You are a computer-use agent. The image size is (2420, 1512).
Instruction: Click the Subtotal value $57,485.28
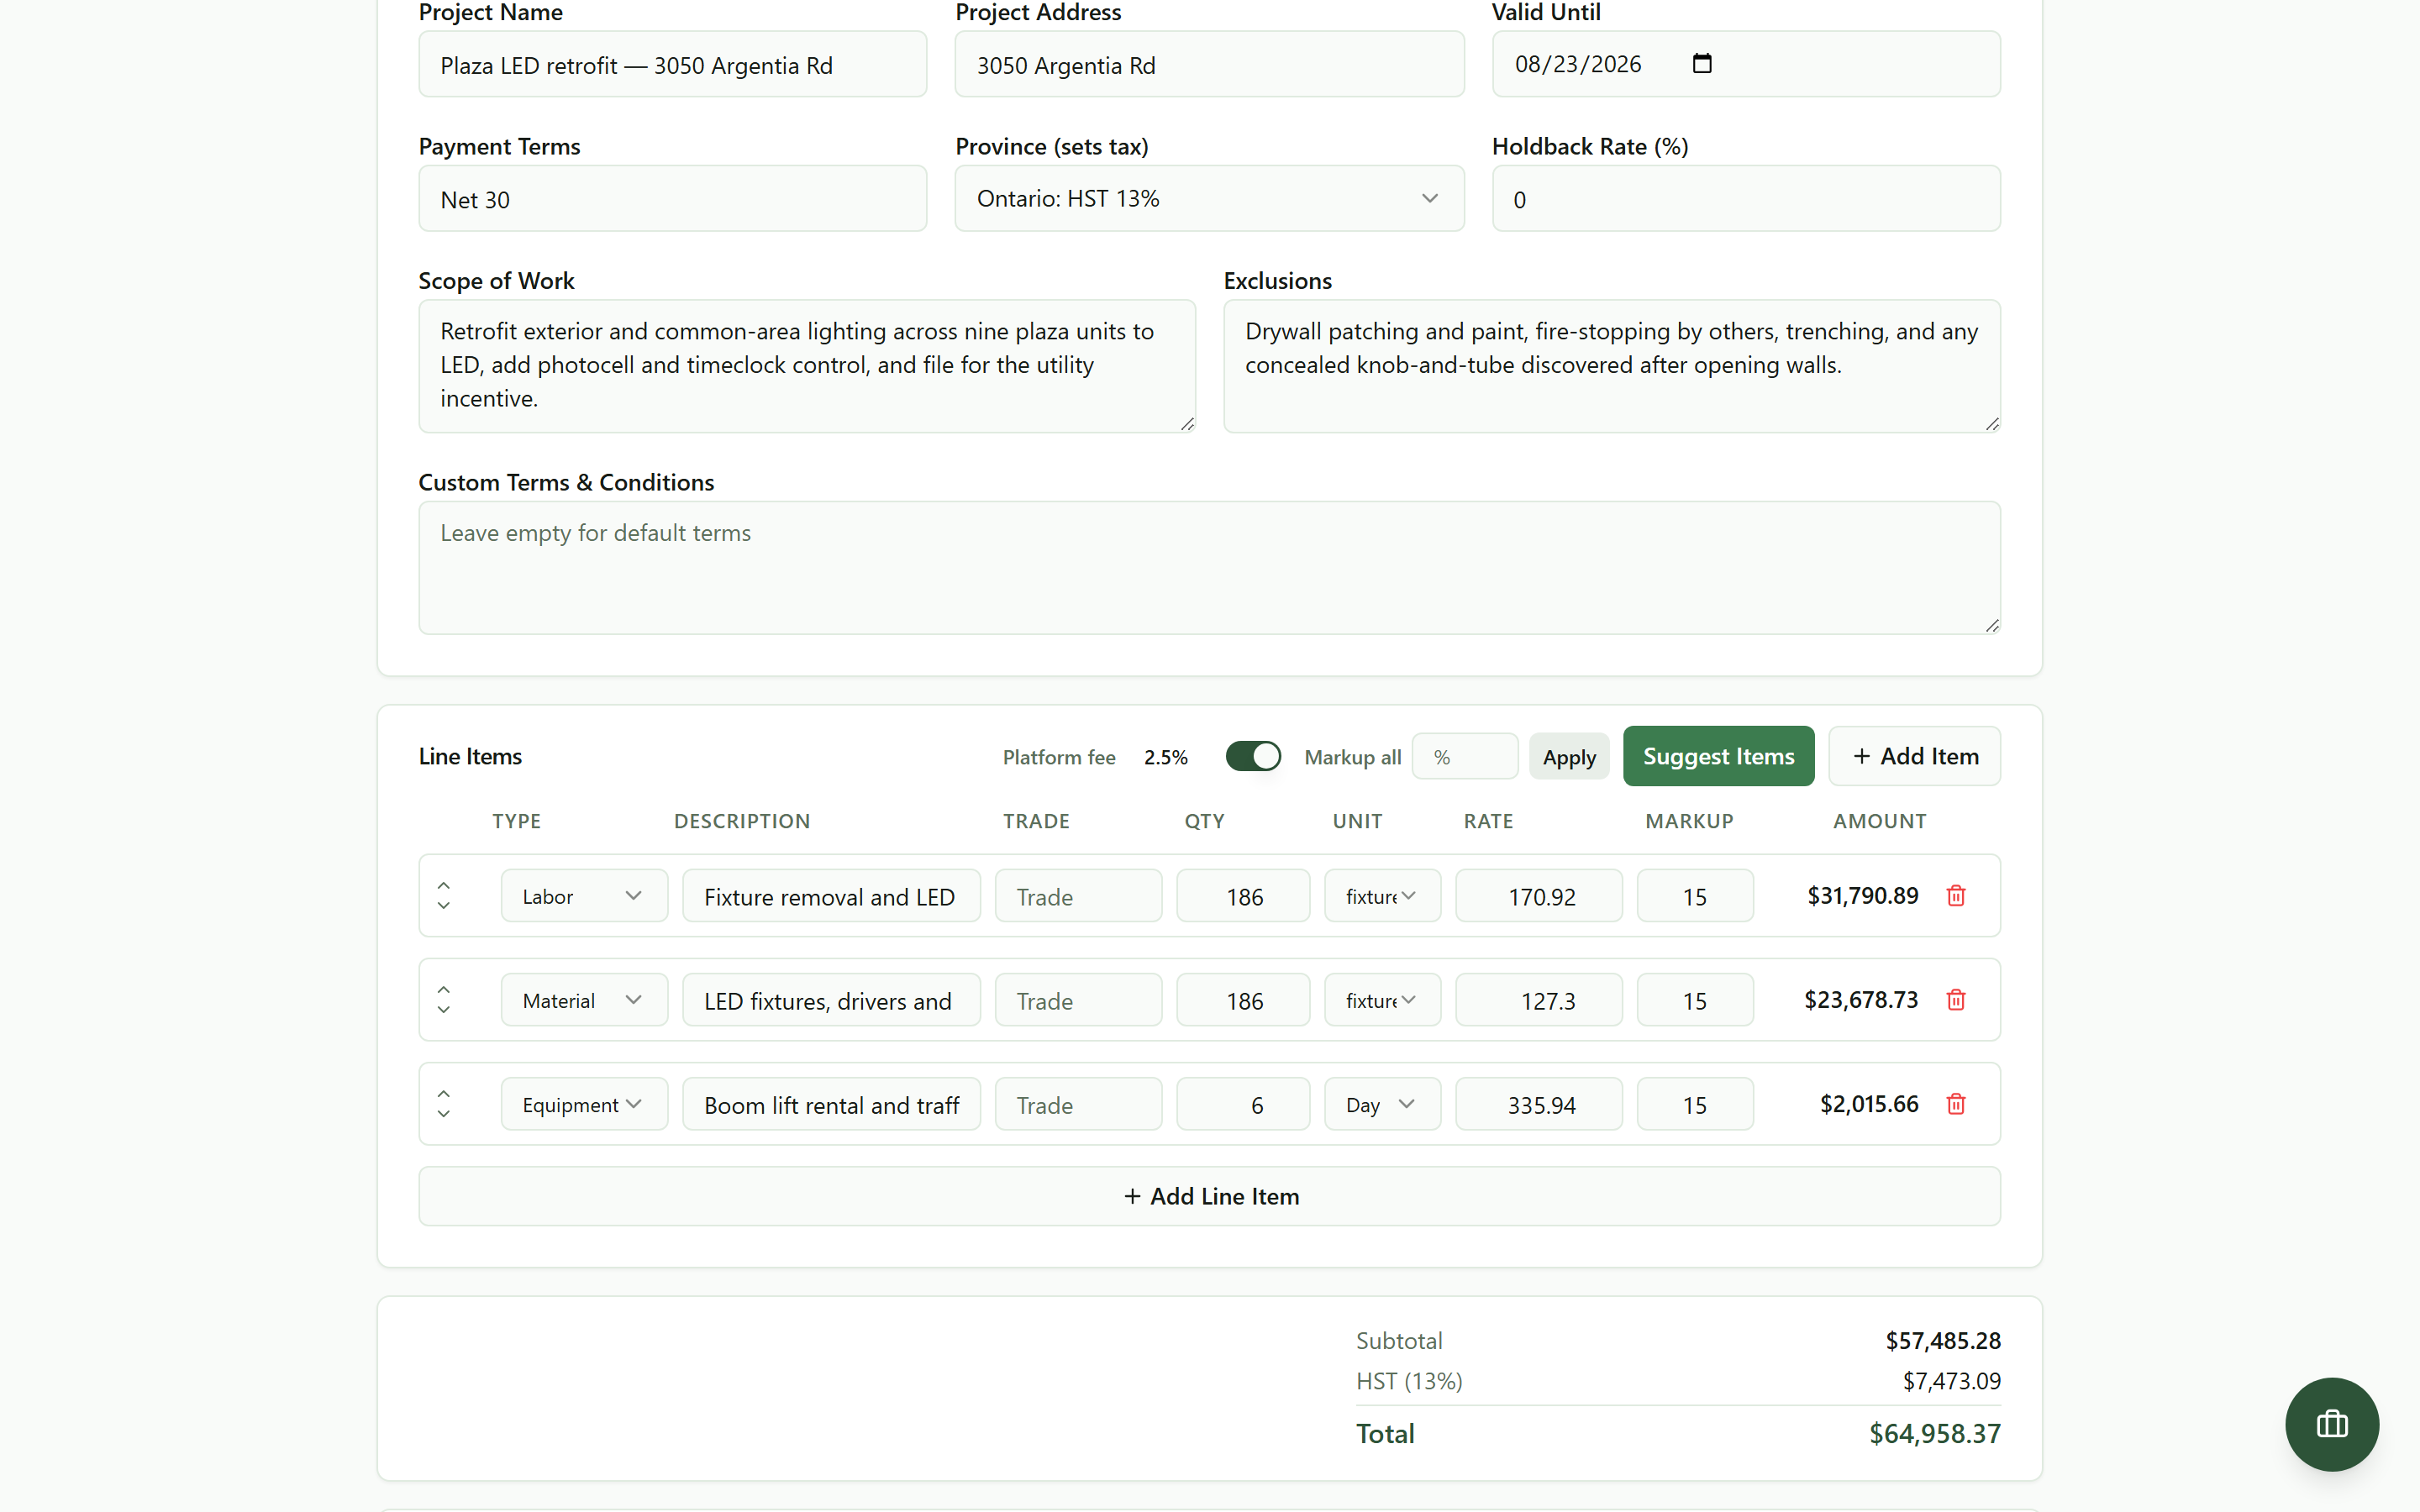1942,1341
